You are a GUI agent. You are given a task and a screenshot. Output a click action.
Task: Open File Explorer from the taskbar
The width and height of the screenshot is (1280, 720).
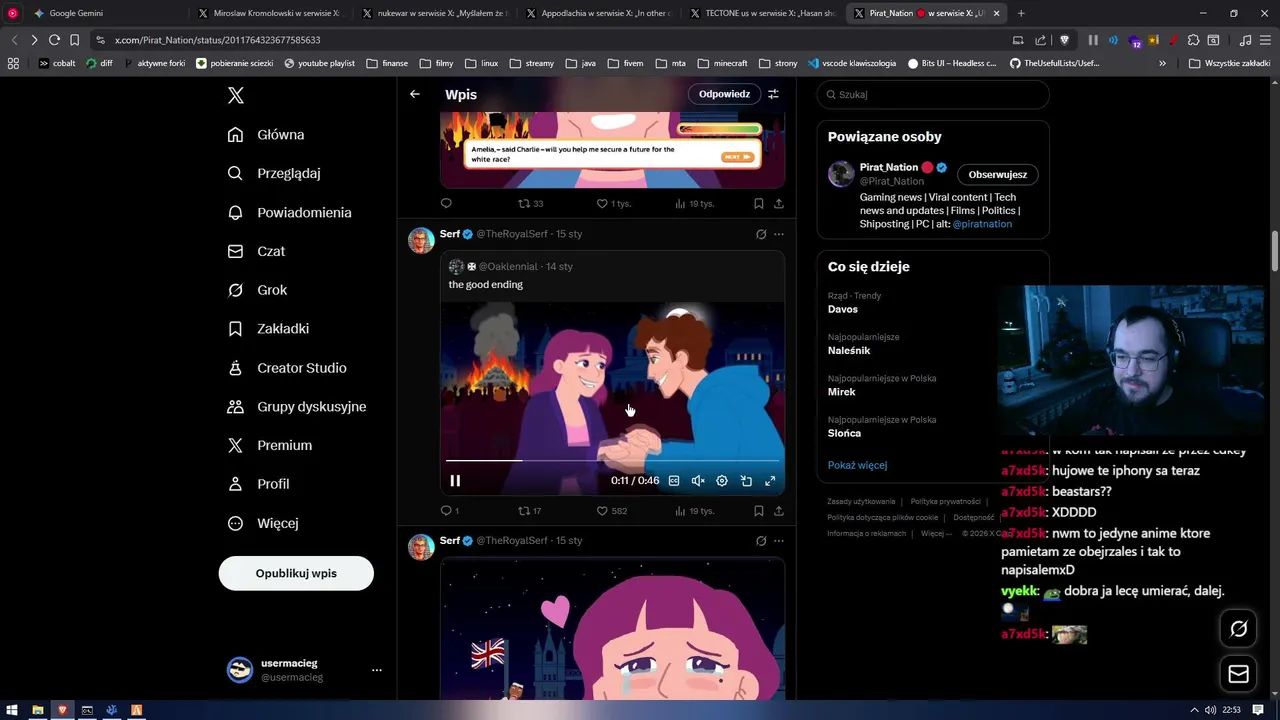tap(38, 710)
